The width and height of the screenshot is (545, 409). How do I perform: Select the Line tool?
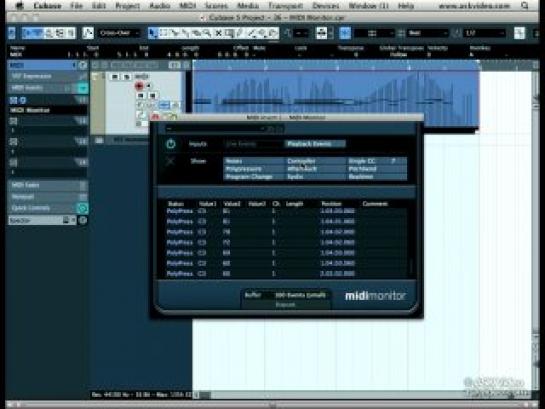pyautogui.click(x=251, y=33)
